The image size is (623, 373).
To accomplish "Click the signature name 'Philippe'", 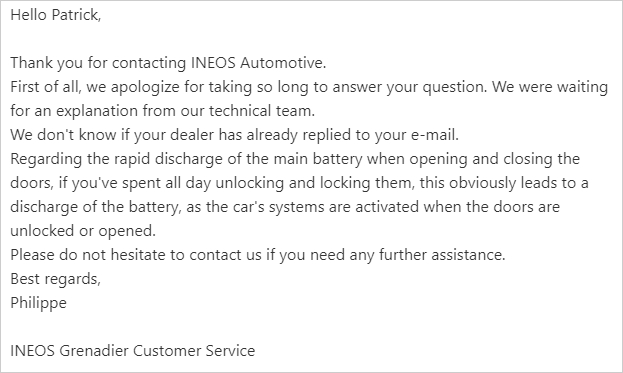I will [39, 303].
